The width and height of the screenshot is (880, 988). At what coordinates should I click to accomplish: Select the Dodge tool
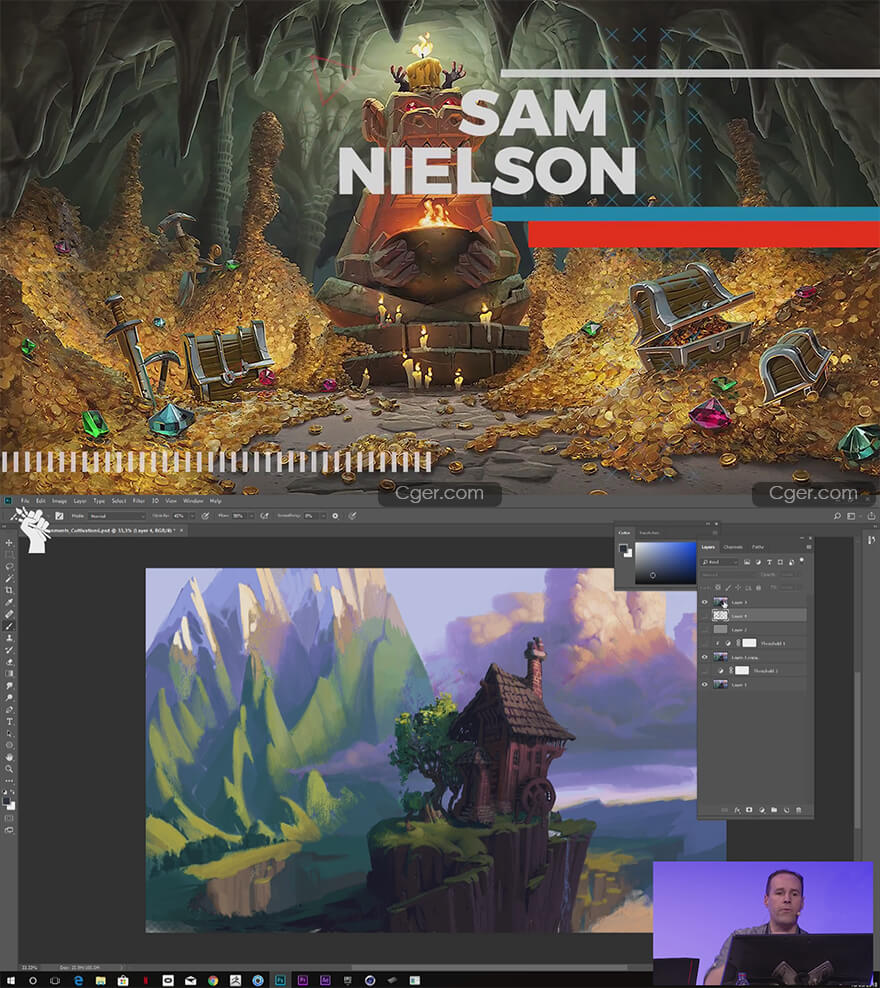9,698
